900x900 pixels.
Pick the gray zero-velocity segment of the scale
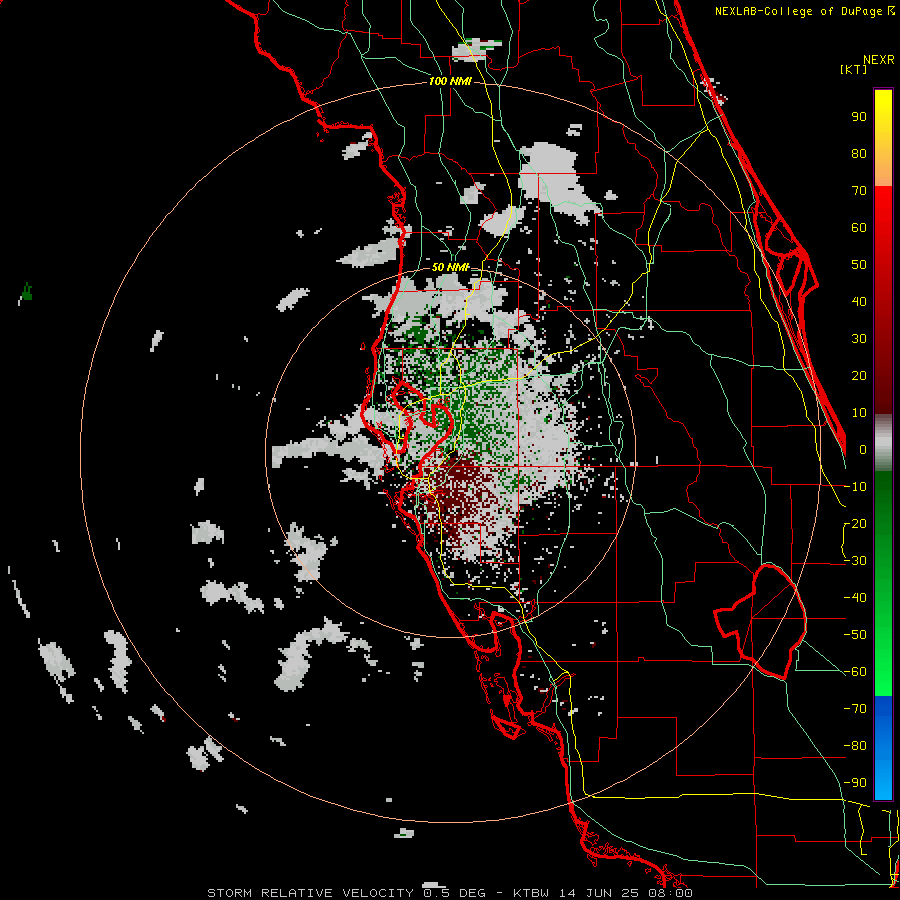883,442
